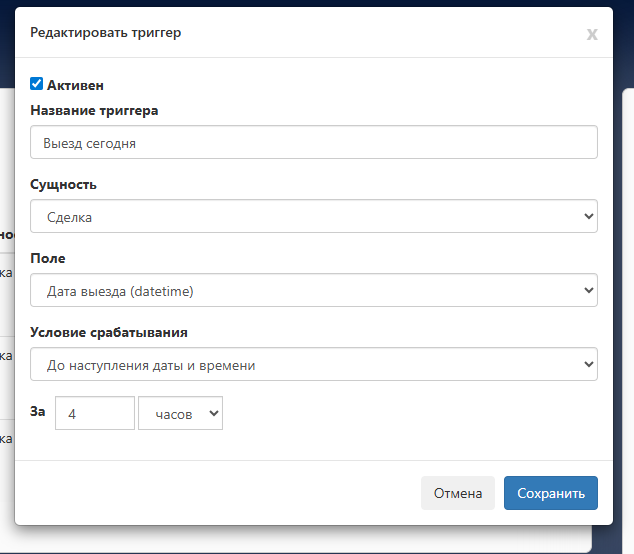Uncheck the Активен checkbox
This screenshot has height=554, width=634.
point(37,84)
